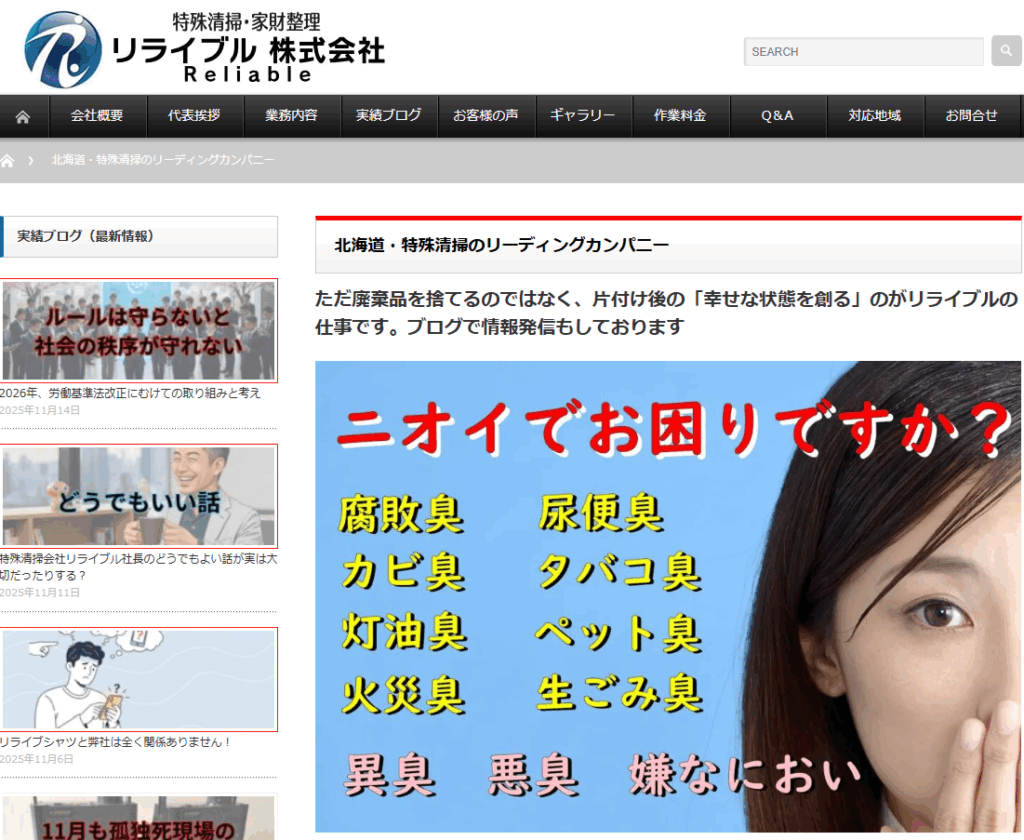The image size is (1024, 840).
Task: Select 業務内容 in the navigation bar
Action: tap(291, 116)
